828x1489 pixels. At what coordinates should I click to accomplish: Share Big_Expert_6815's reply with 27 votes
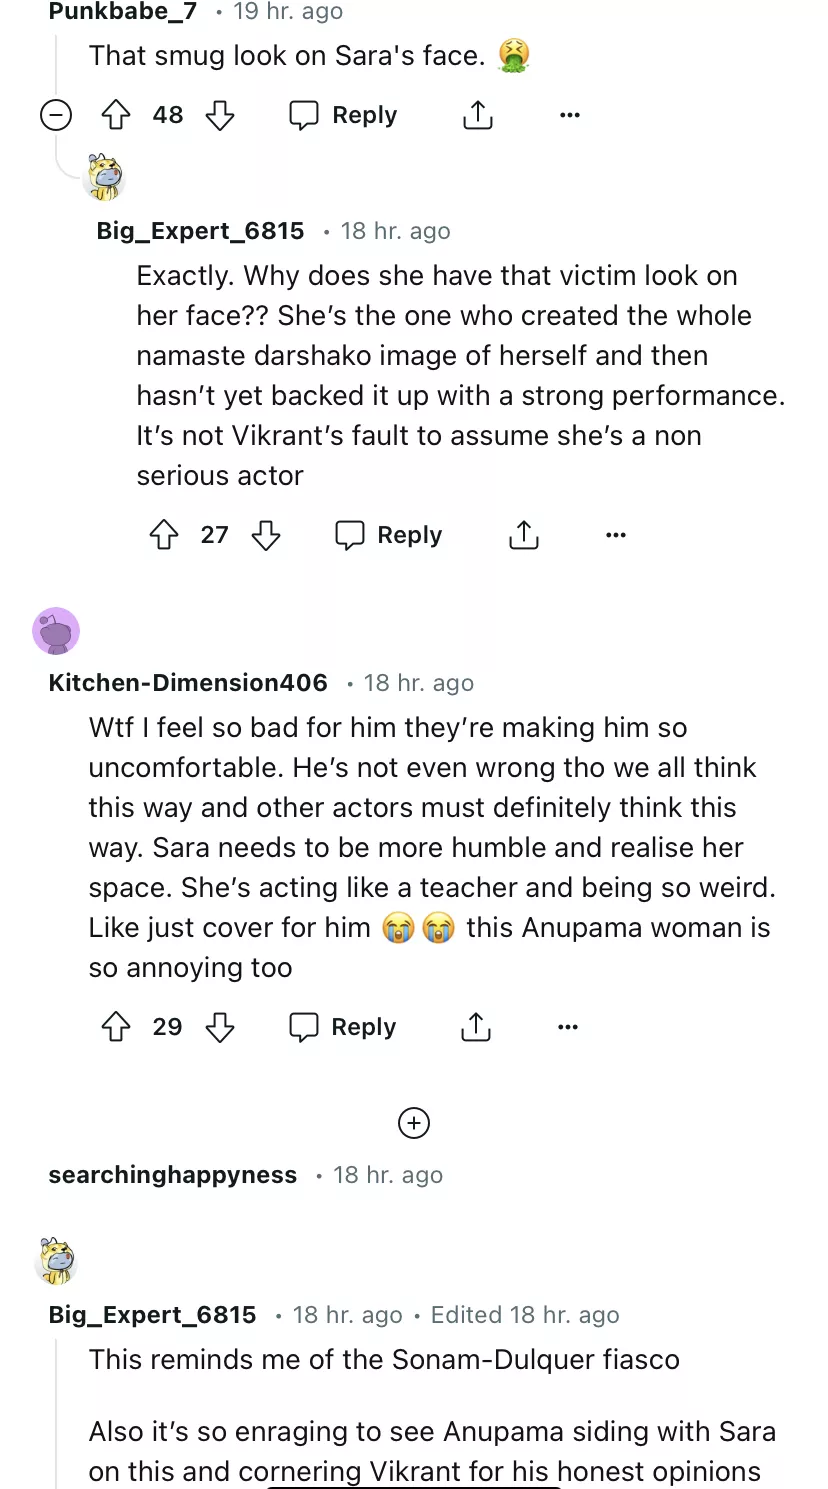coord(523,536)
